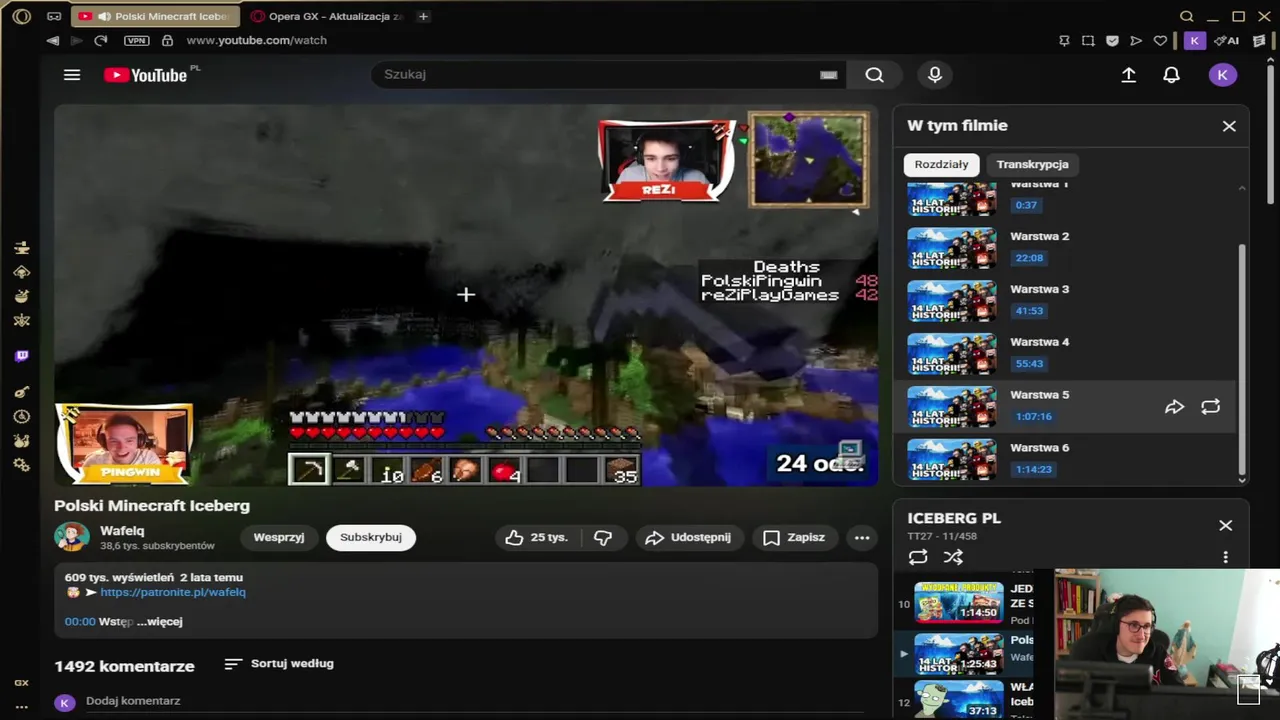
Task: Open the YouTube hamburger guide menu
Action: click(x=72, y=75)
